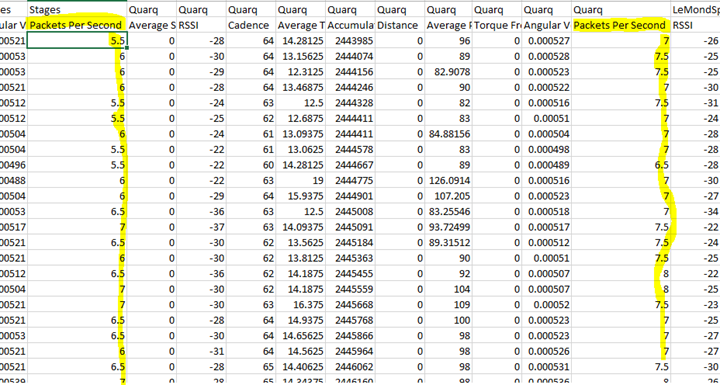
Task: Select cell with value 2446062
Action: pos(350,367)
